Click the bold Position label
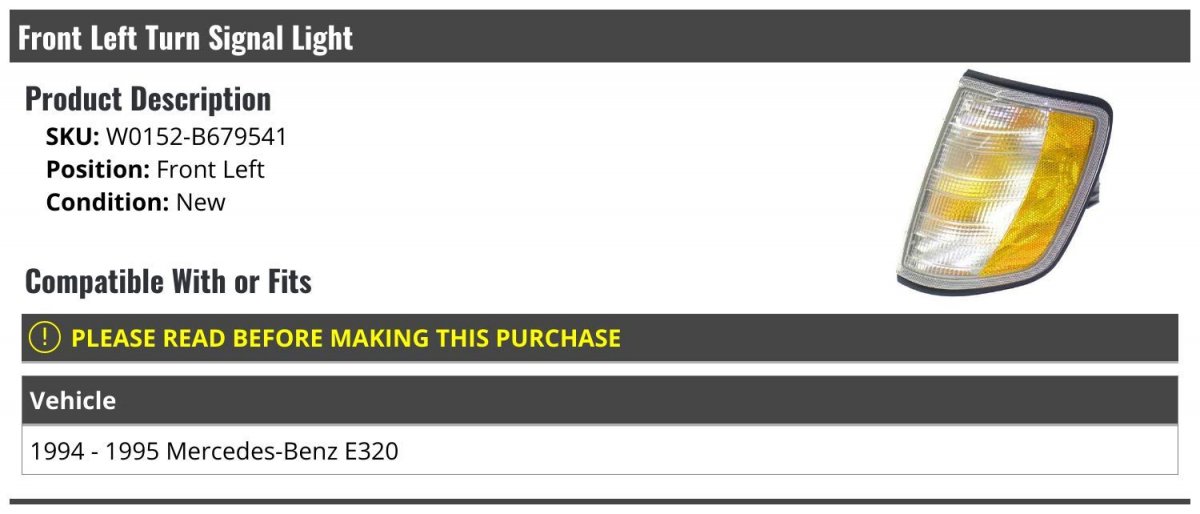 (98, 169)
